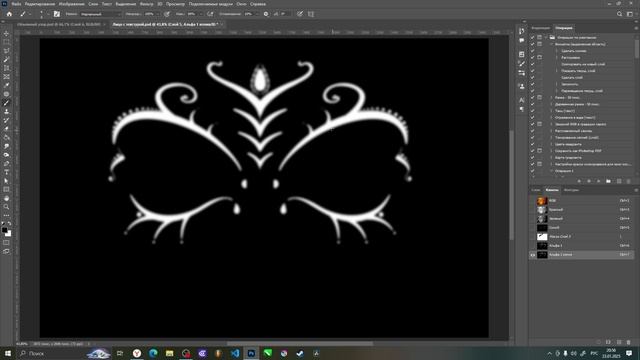Select the Eraser tool
This screenshot has width=640, height=360.
[x=6, y=129]
